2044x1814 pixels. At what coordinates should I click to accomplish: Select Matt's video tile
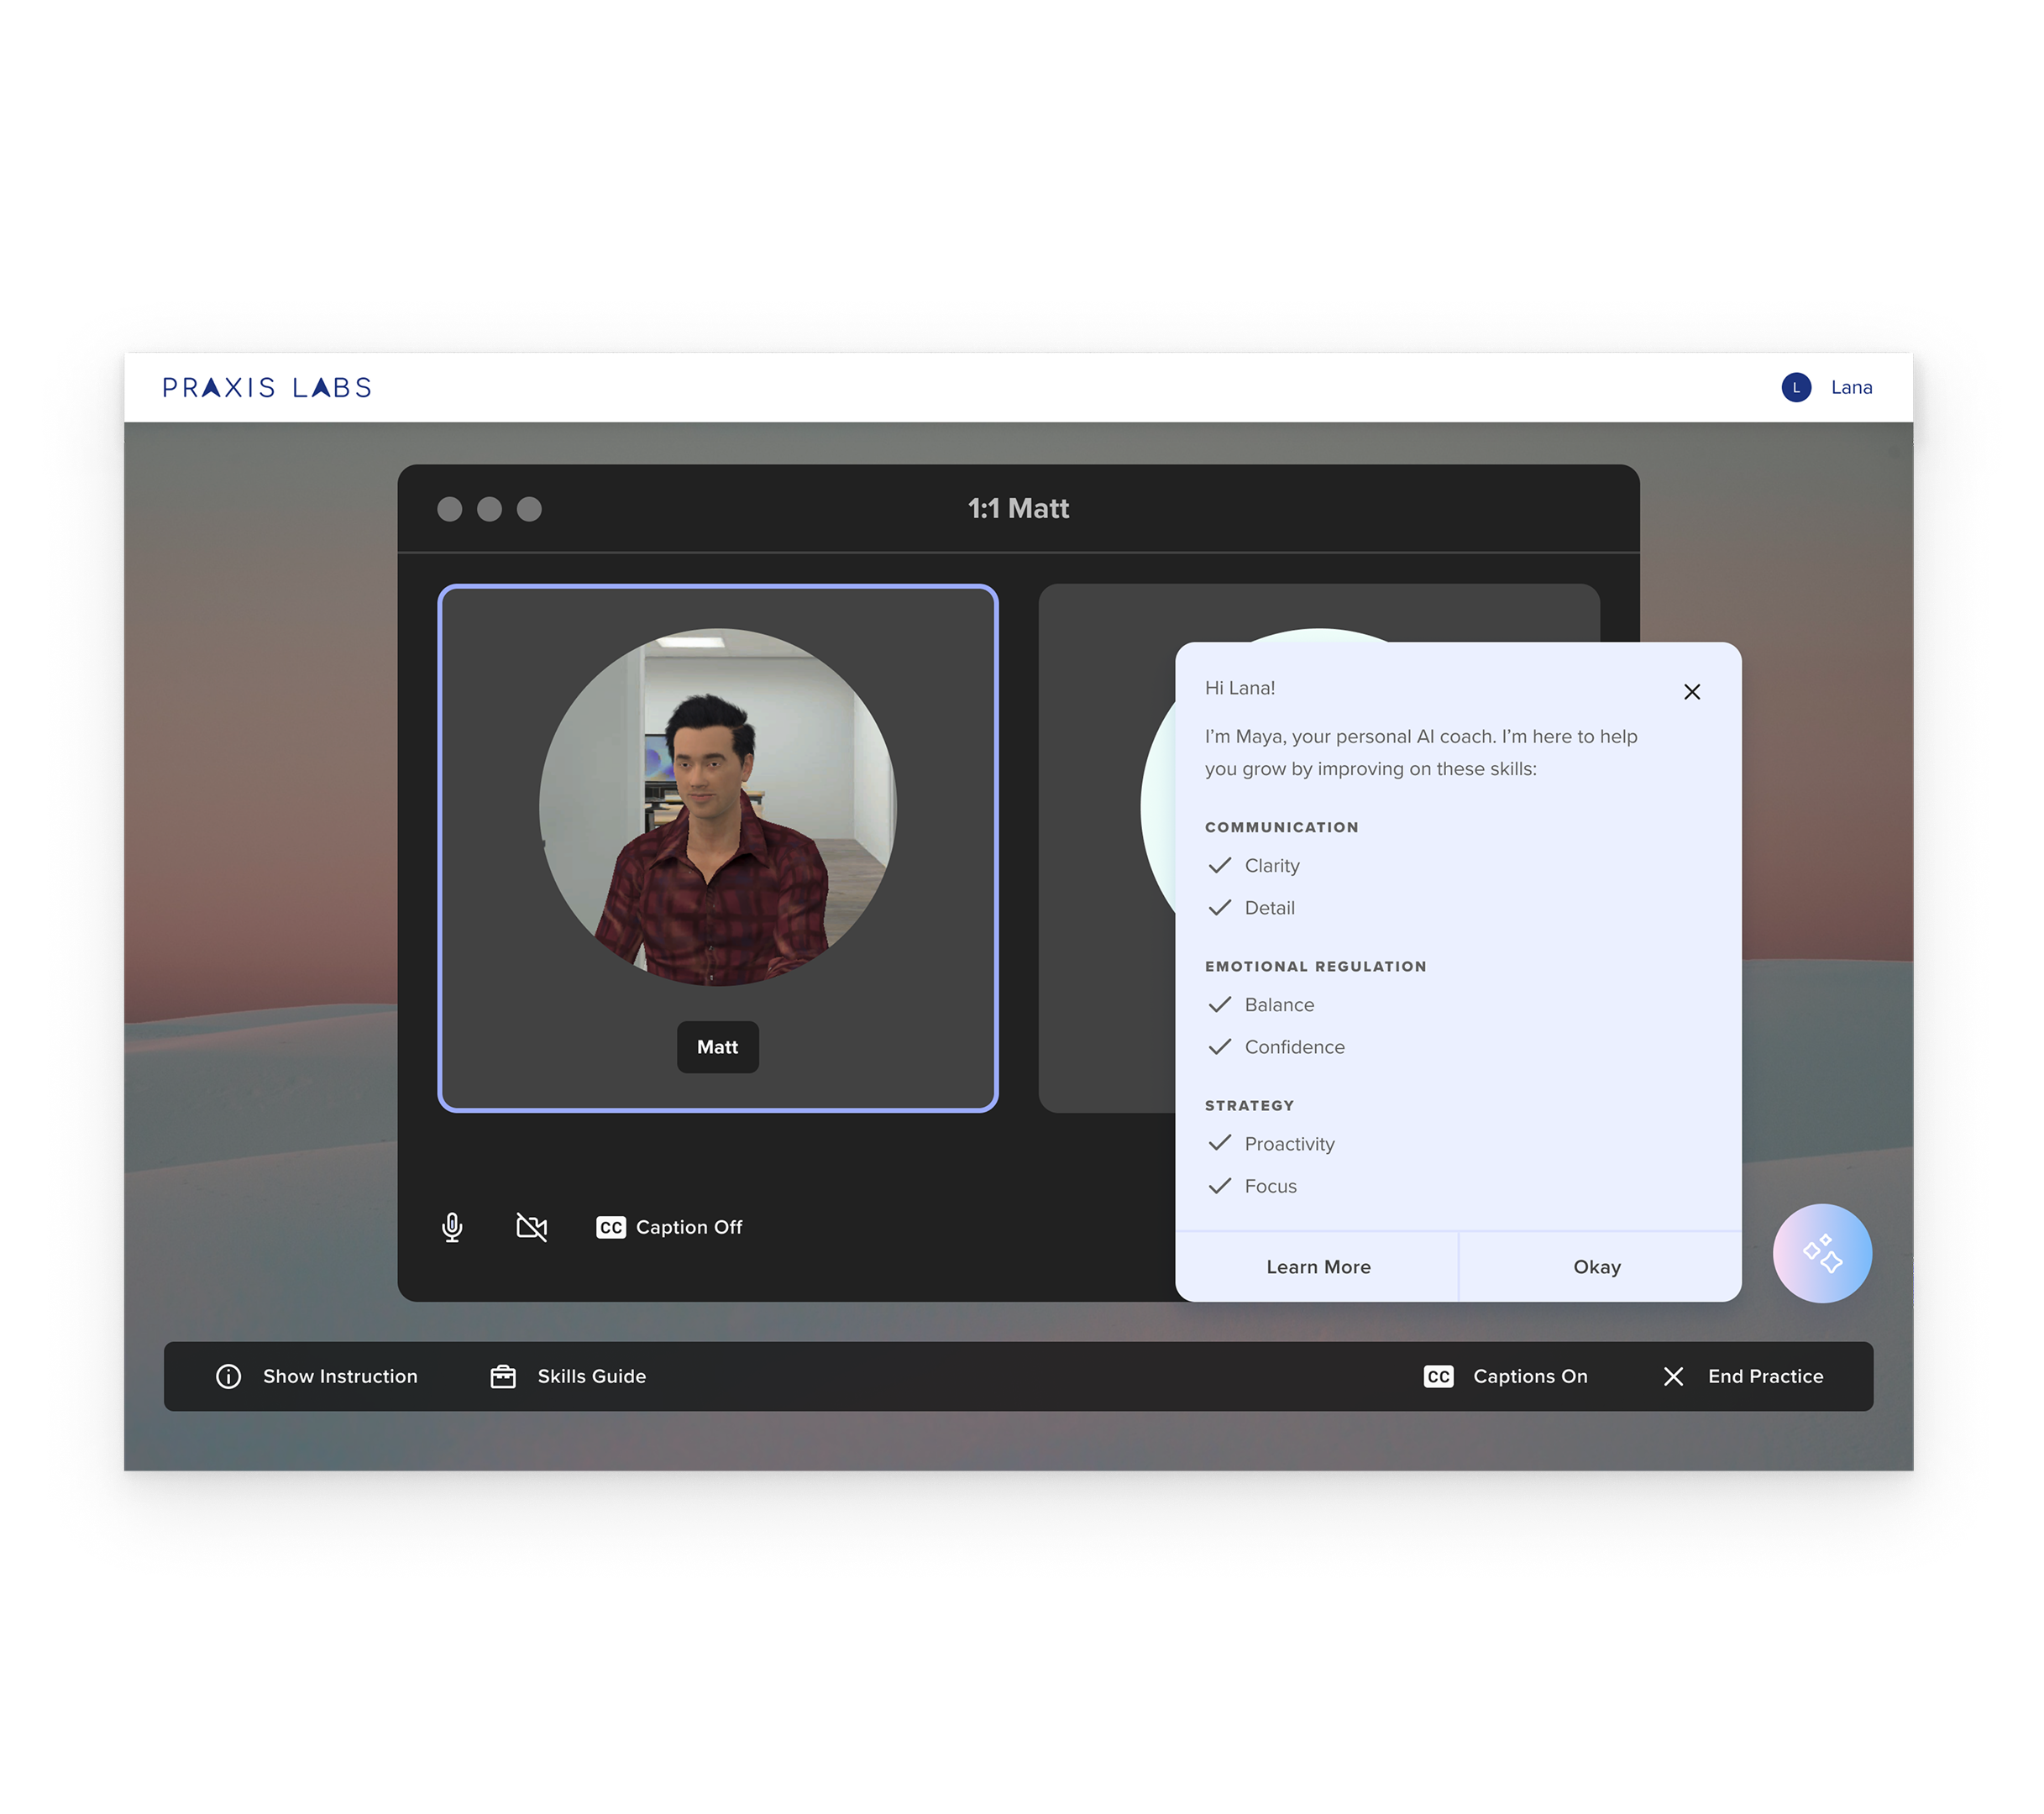coord(717,800)
